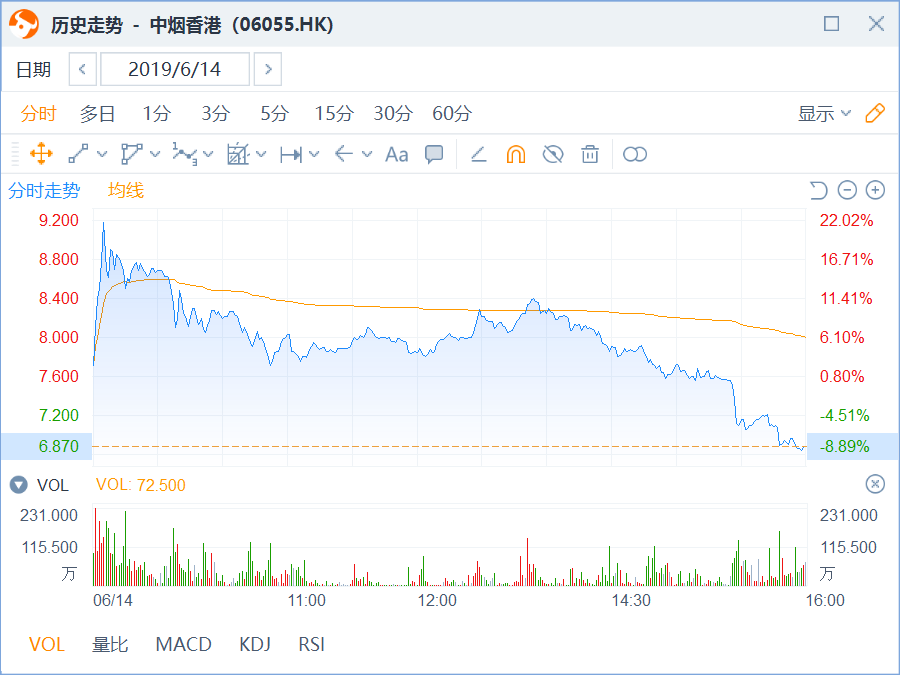The height and width of the screenshot is (675, 900).
Task: Select the move/pan crosshair tool
Action: pyautogui.click(x=41, y=154)
